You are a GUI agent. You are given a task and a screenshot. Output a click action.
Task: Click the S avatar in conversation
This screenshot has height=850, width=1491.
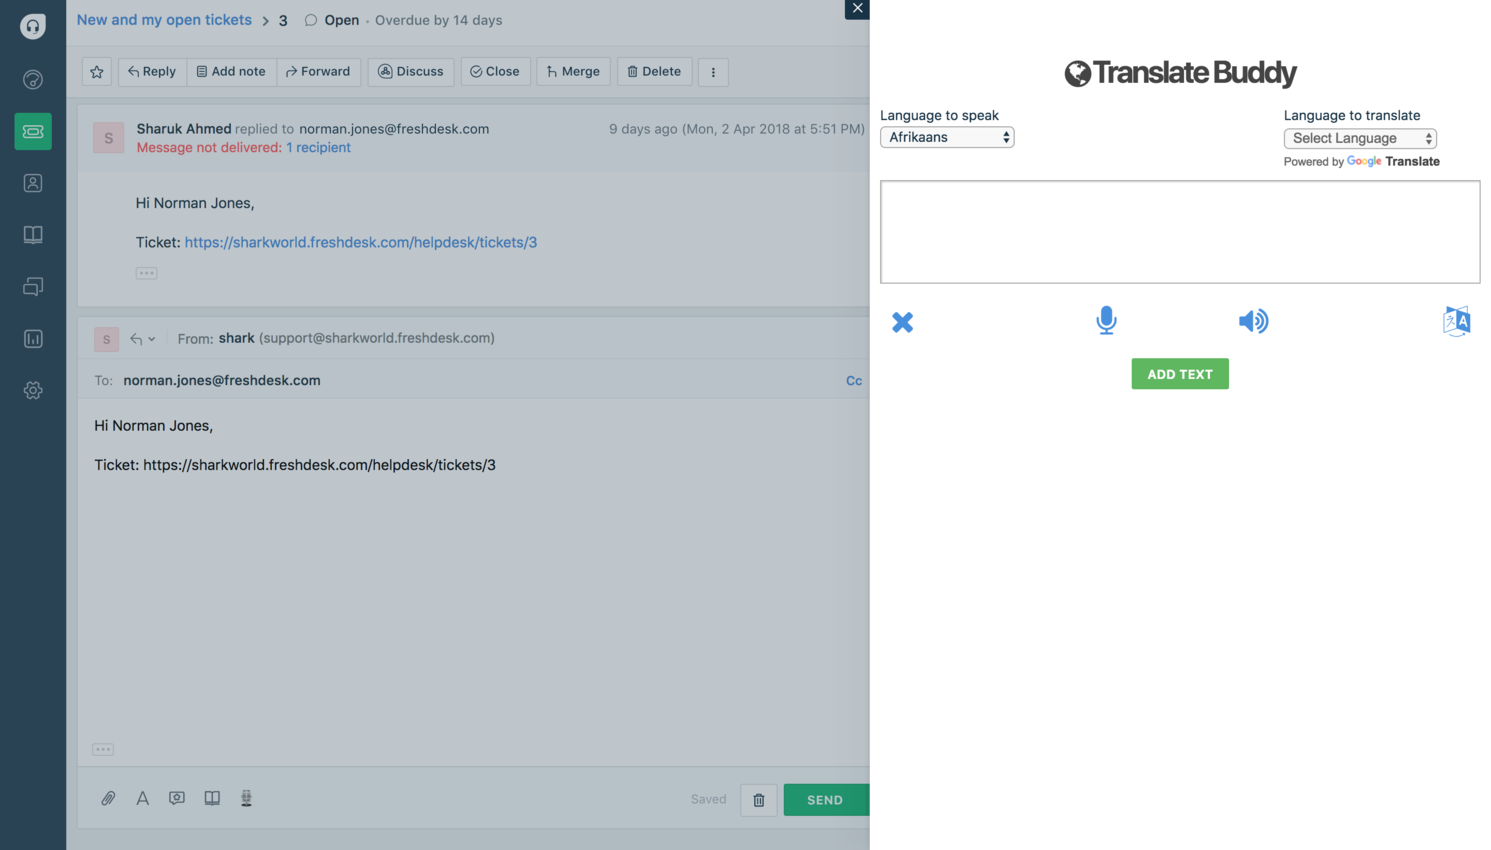click(x=109, y=138)
